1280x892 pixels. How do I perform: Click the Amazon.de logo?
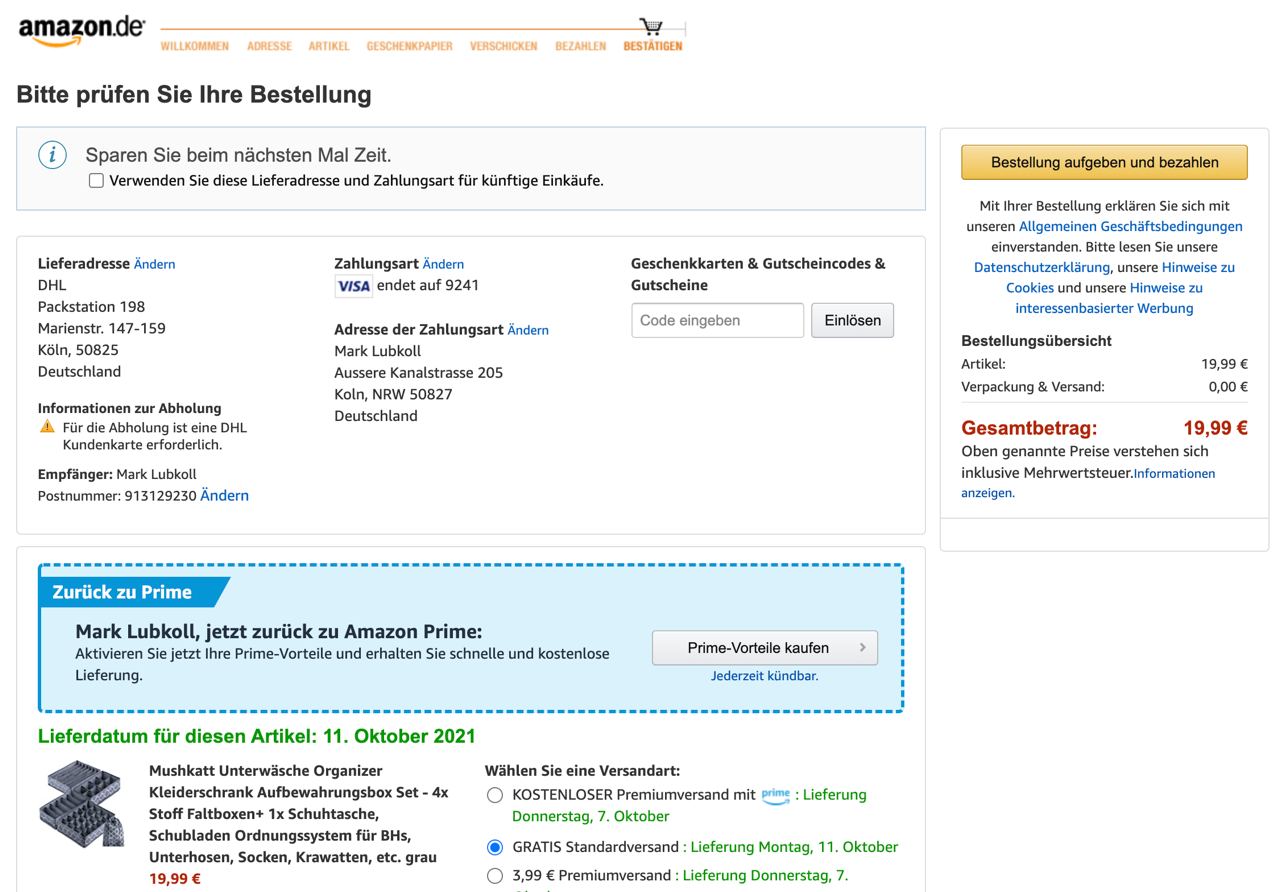click(x=81, y=30)
